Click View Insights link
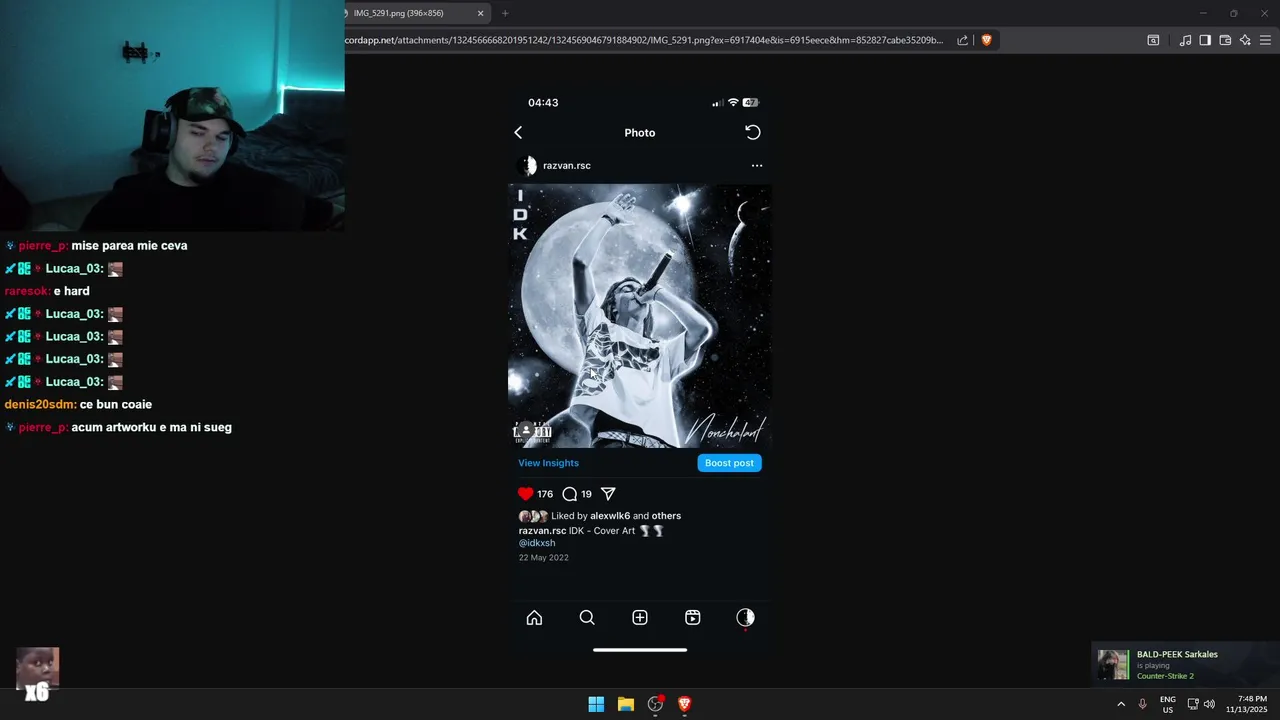Image resolution: width=1280 pixels, height=720 pixels. [548, 463]
